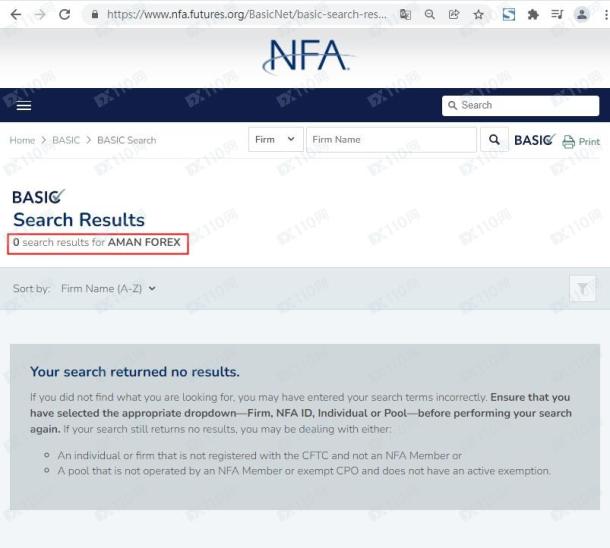The image size is (610, 548).
Task: Click the blue square extension icon
Action: pyautogui.click(x=509, y=15)
